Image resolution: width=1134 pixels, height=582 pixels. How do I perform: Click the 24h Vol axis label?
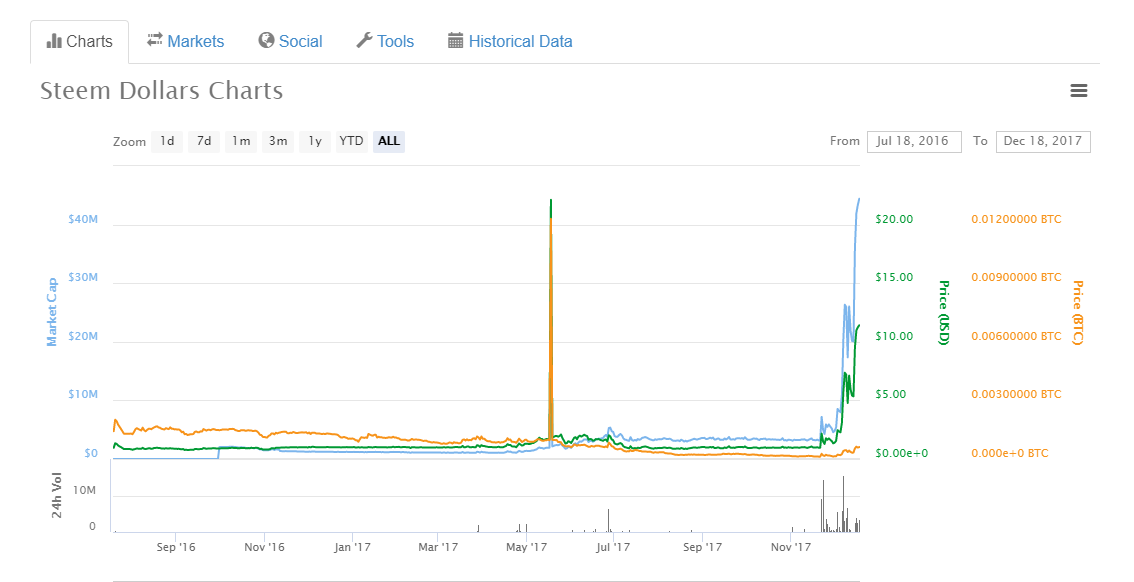[x=57, y=495]
